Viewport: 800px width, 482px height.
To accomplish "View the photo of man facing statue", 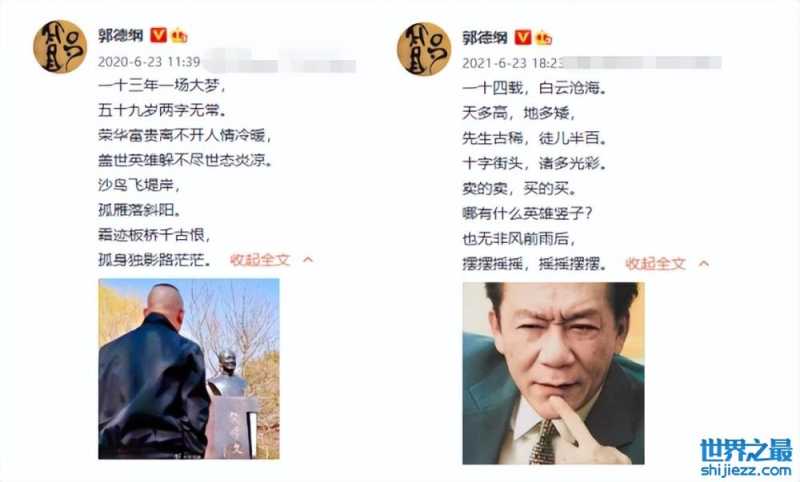I will (189, 369).
